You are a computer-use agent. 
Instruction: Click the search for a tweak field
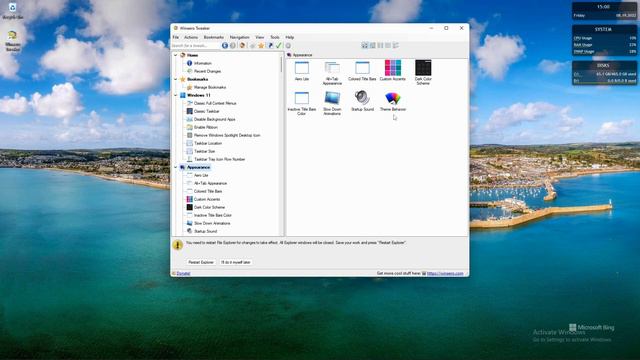click(x=196, y=46)
